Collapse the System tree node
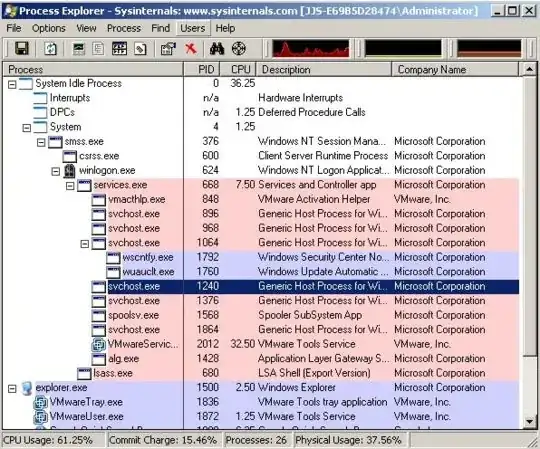 (27, 128)
